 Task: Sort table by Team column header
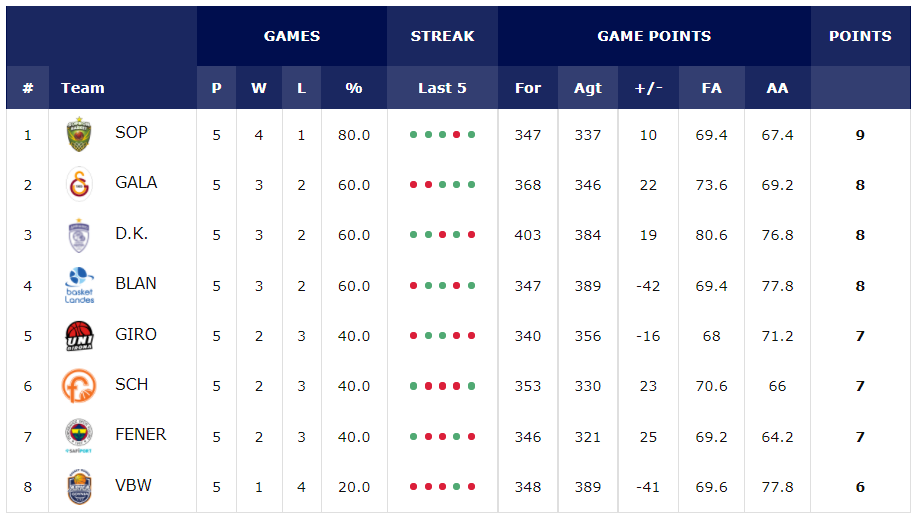(x=83, y=88)
